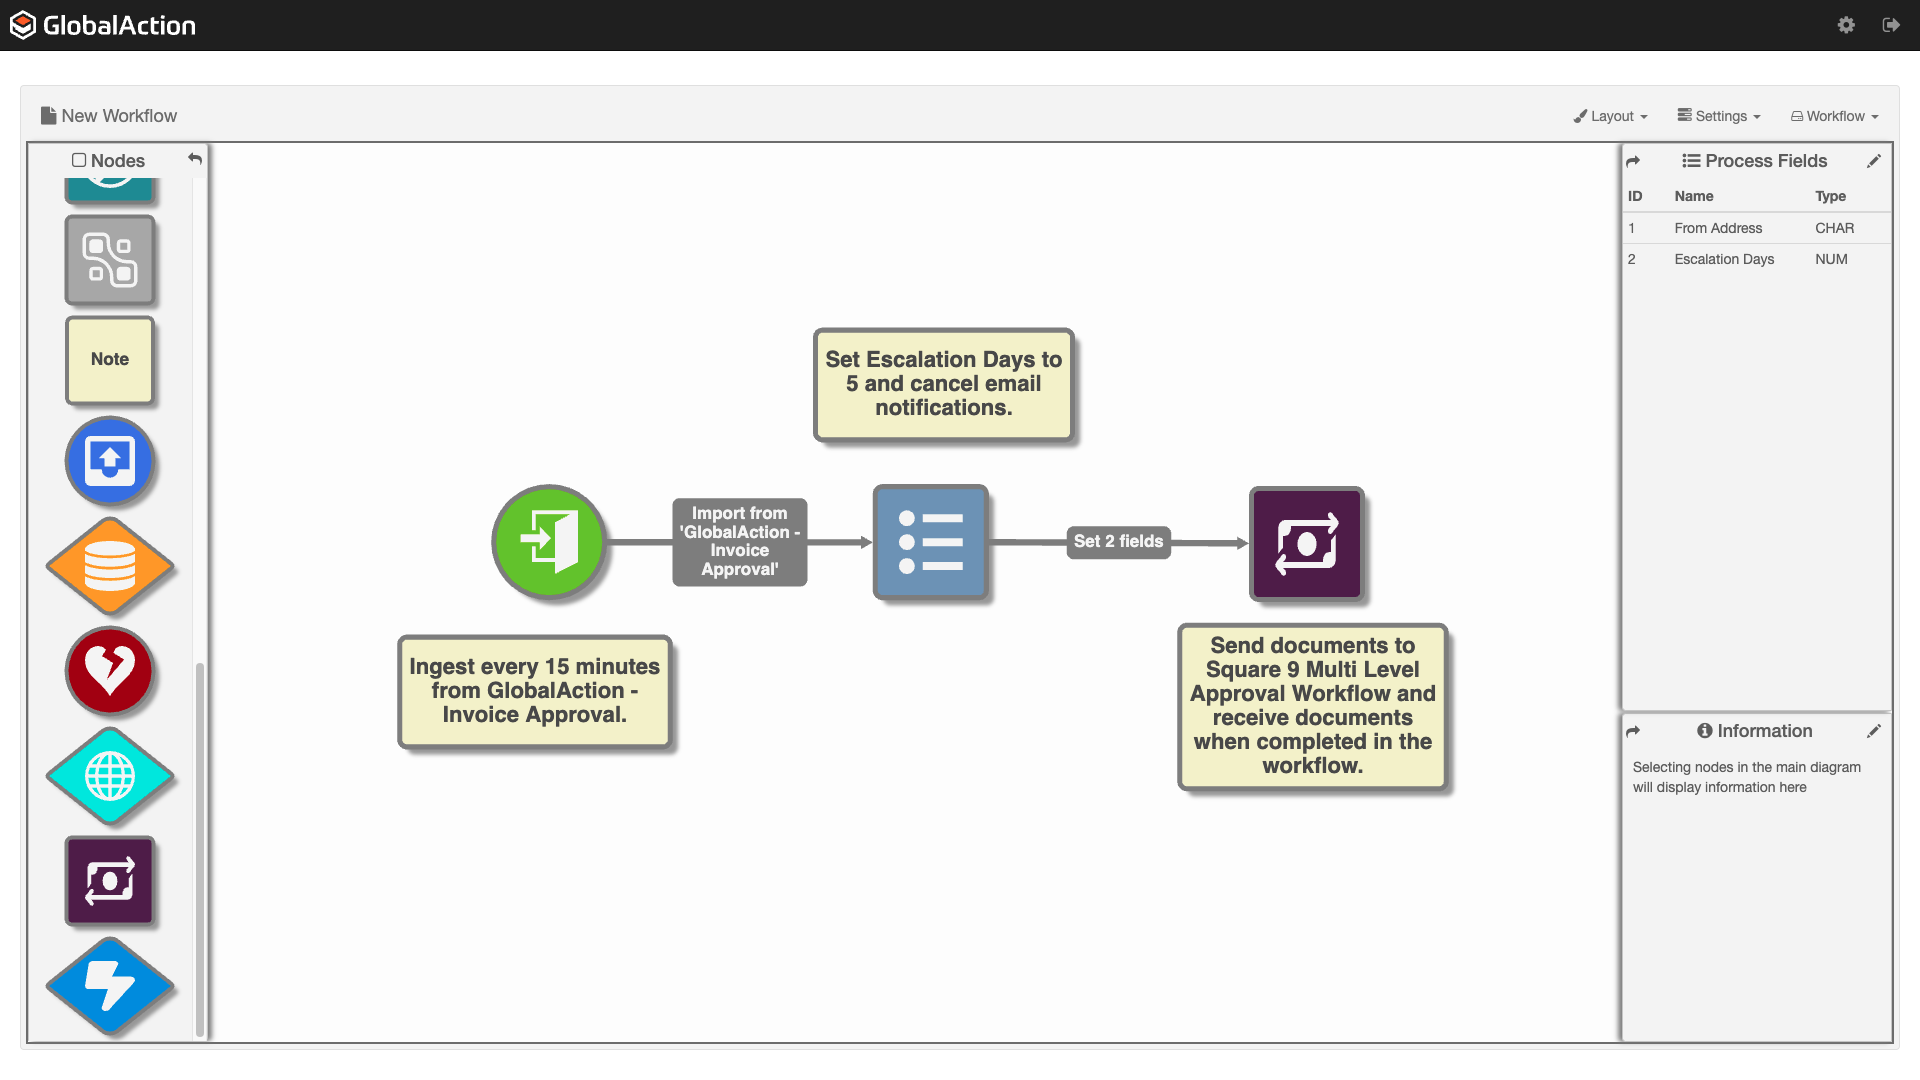This screenshot has height=1080, width=1920.
Task: Click the global/web connector node icon
Action: coord(109,777)
